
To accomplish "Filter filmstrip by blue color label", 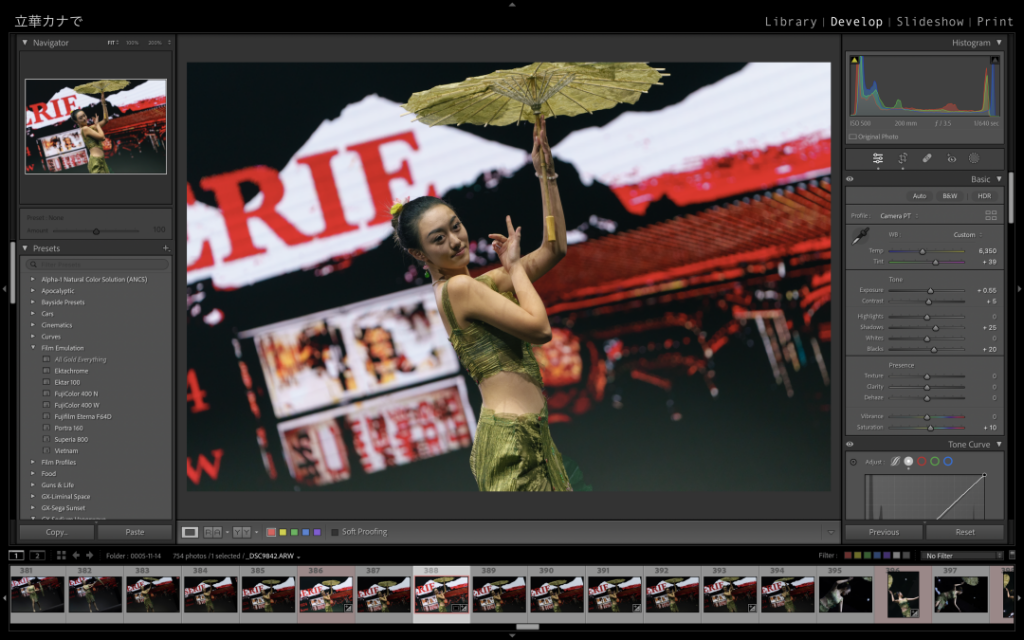I will (877, 556).
